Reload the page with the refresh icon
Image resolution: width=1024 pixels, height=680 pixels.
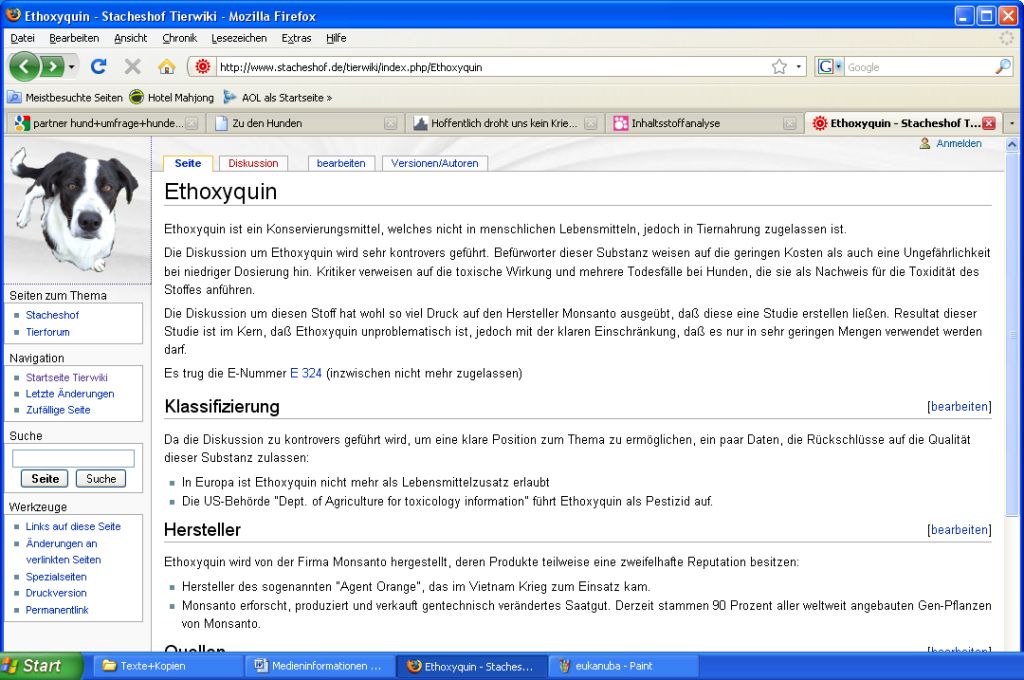(x=99, y=66)
